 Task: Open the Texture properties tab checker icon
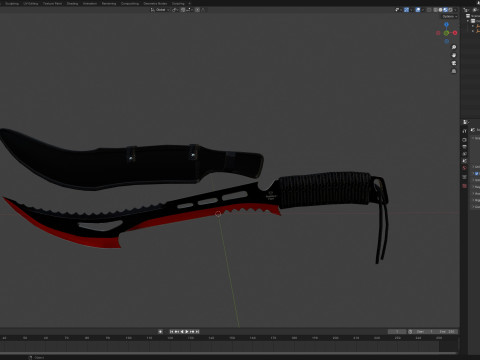(x=464, y=186)
